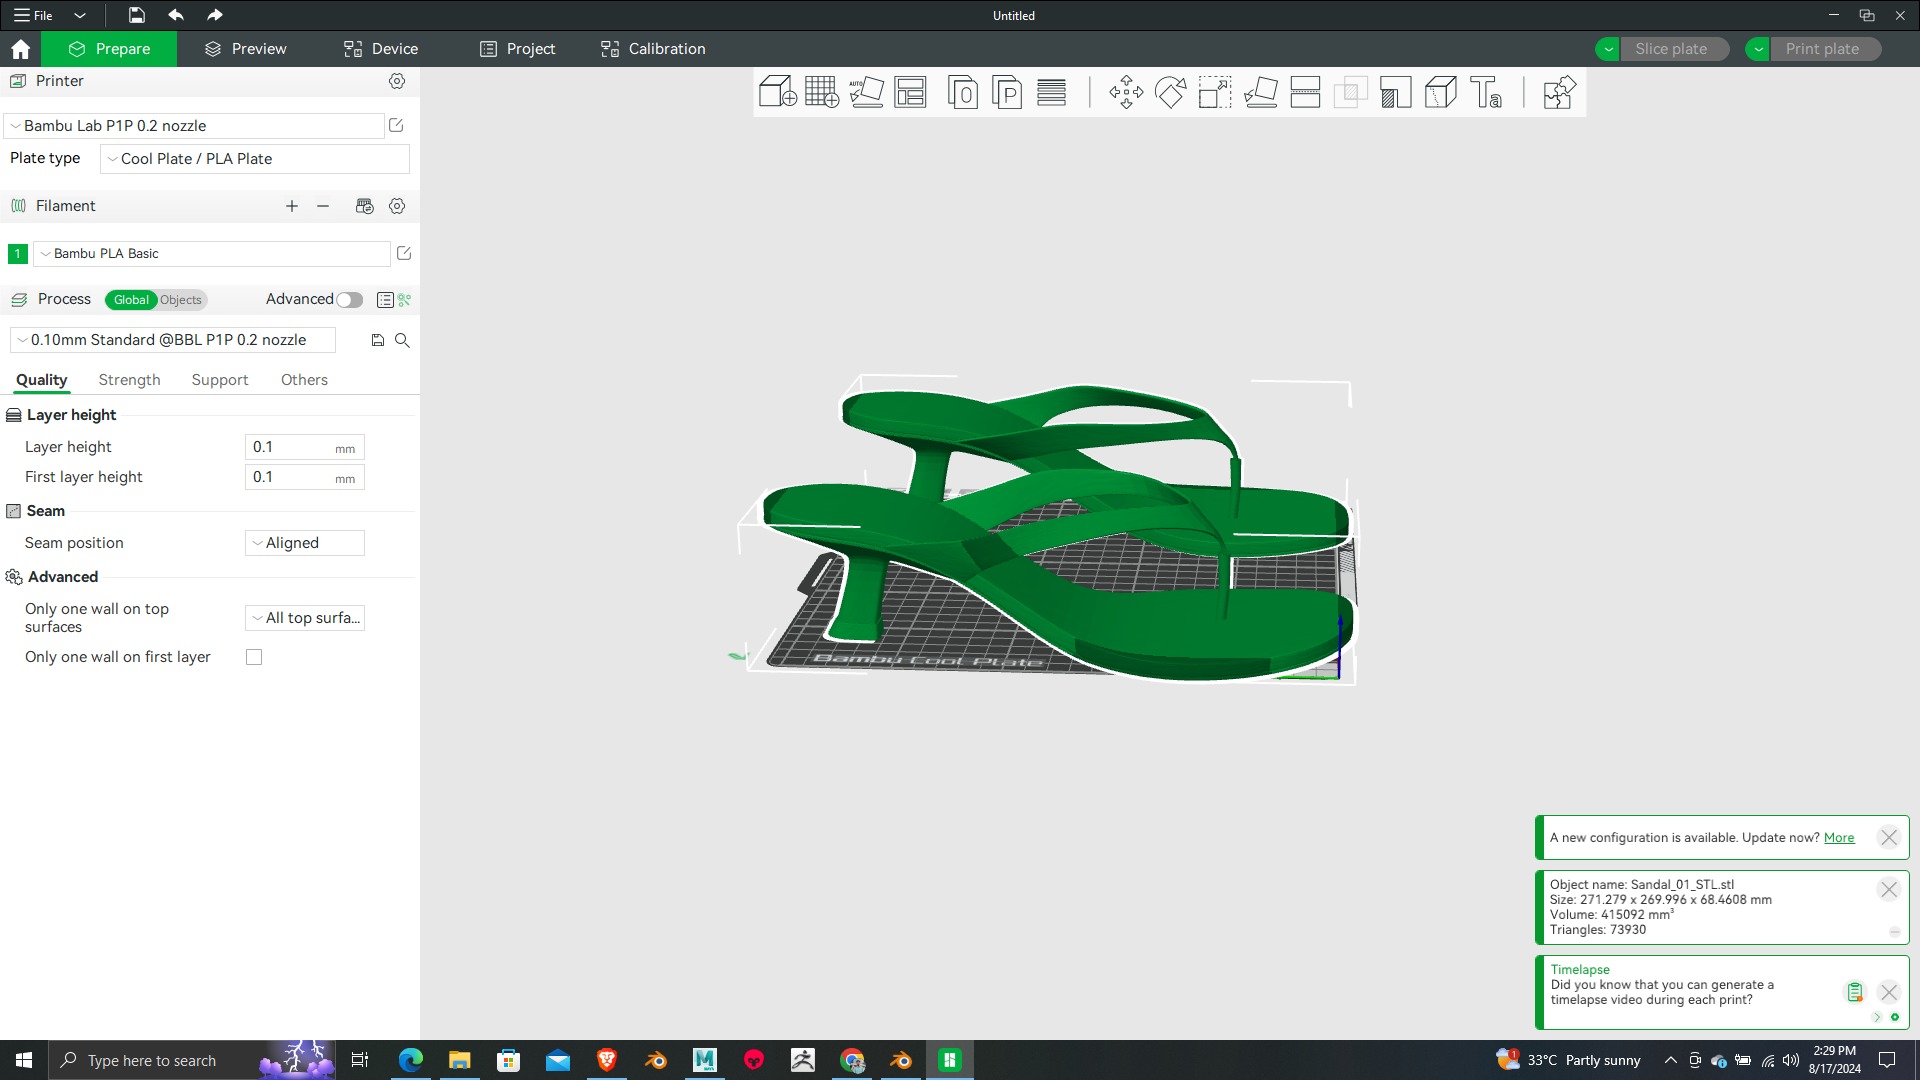The height and width of the screenshot is (1080, 1920).
Task: Switch to the Device tab
Action: 380,49
